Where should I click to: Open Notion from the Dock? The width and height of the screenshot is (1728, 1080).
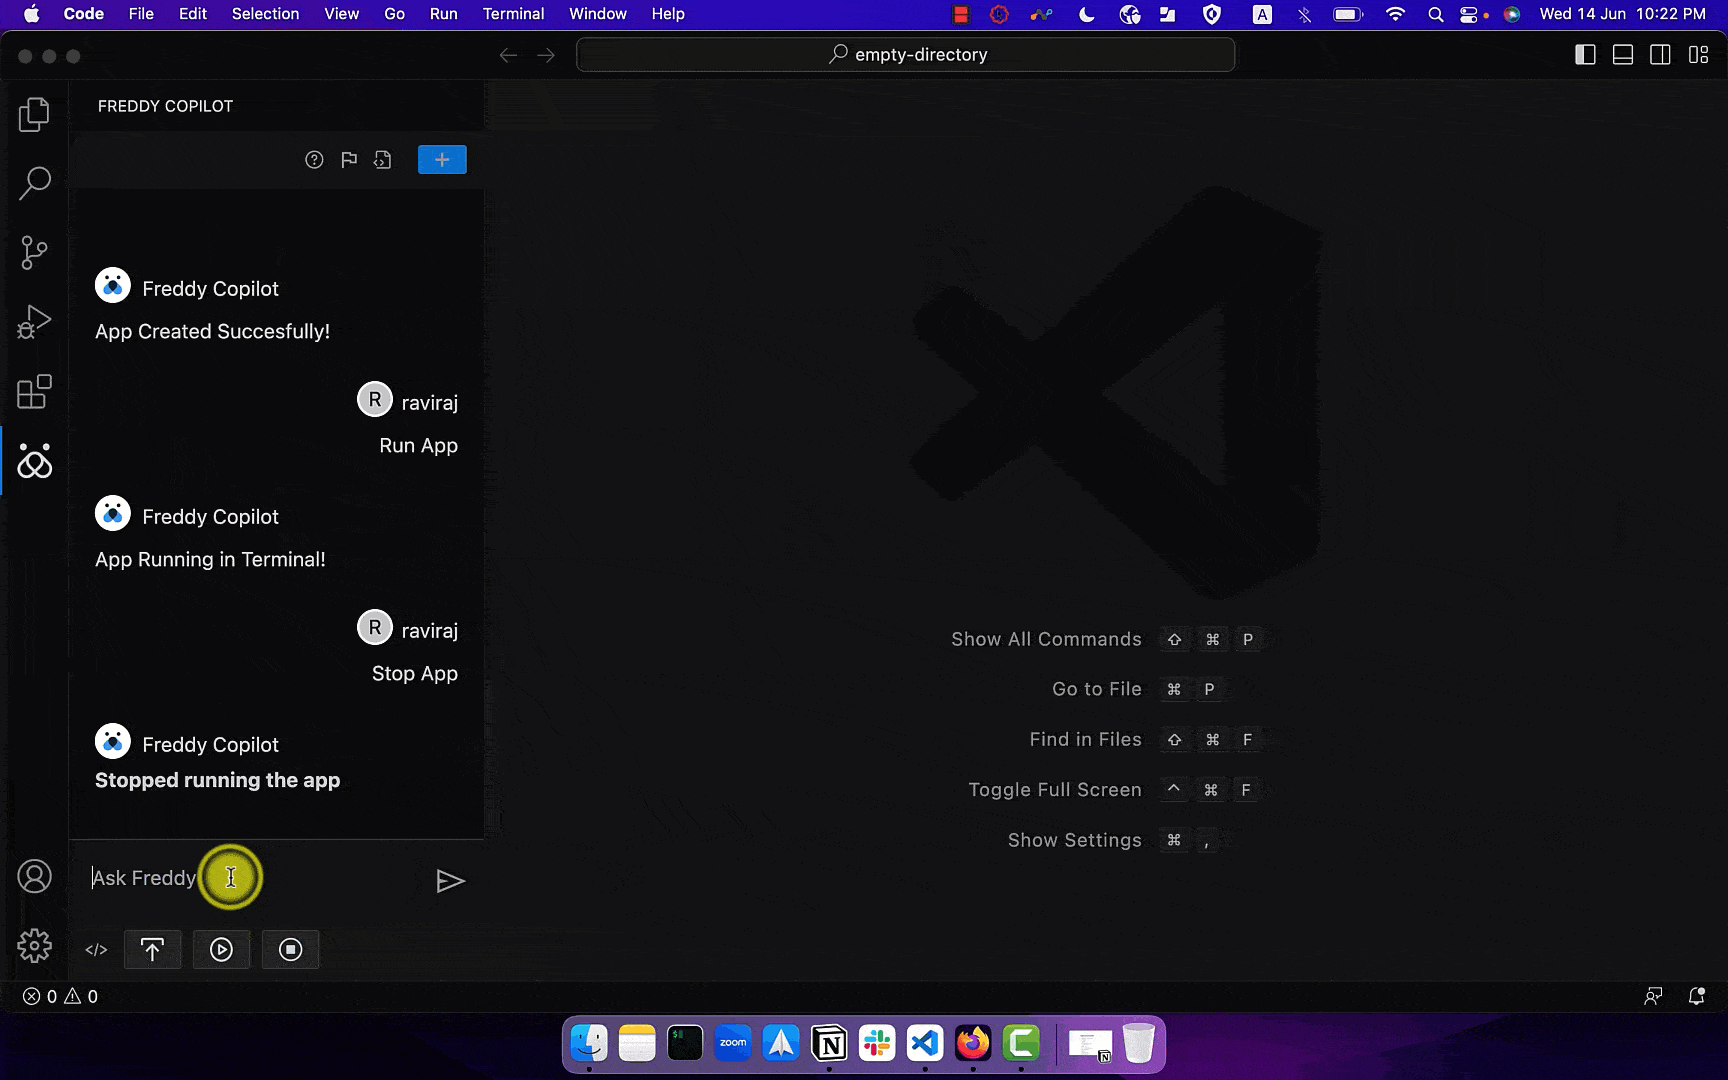pyautogui.click(x=829, y=1044)
